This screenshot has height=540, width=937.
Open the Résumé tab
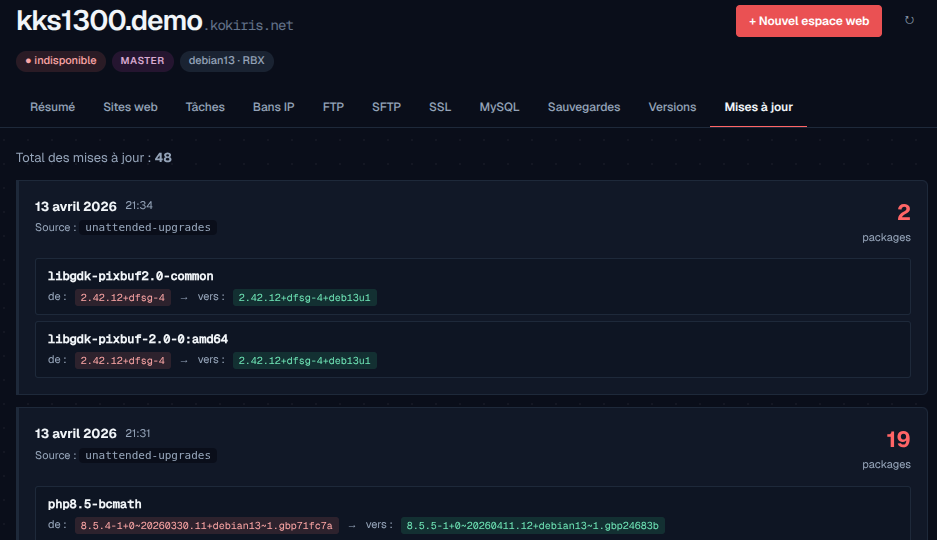coord(53,107)
